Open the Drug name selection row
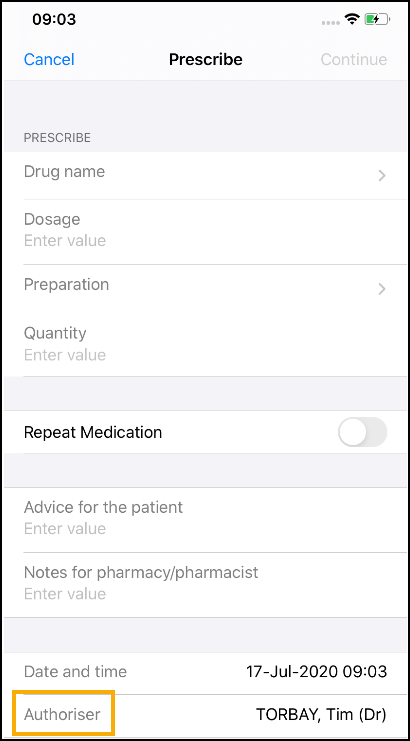Image resolution: width=410 pixels, height=741 pixels. (x=205, y=176)
